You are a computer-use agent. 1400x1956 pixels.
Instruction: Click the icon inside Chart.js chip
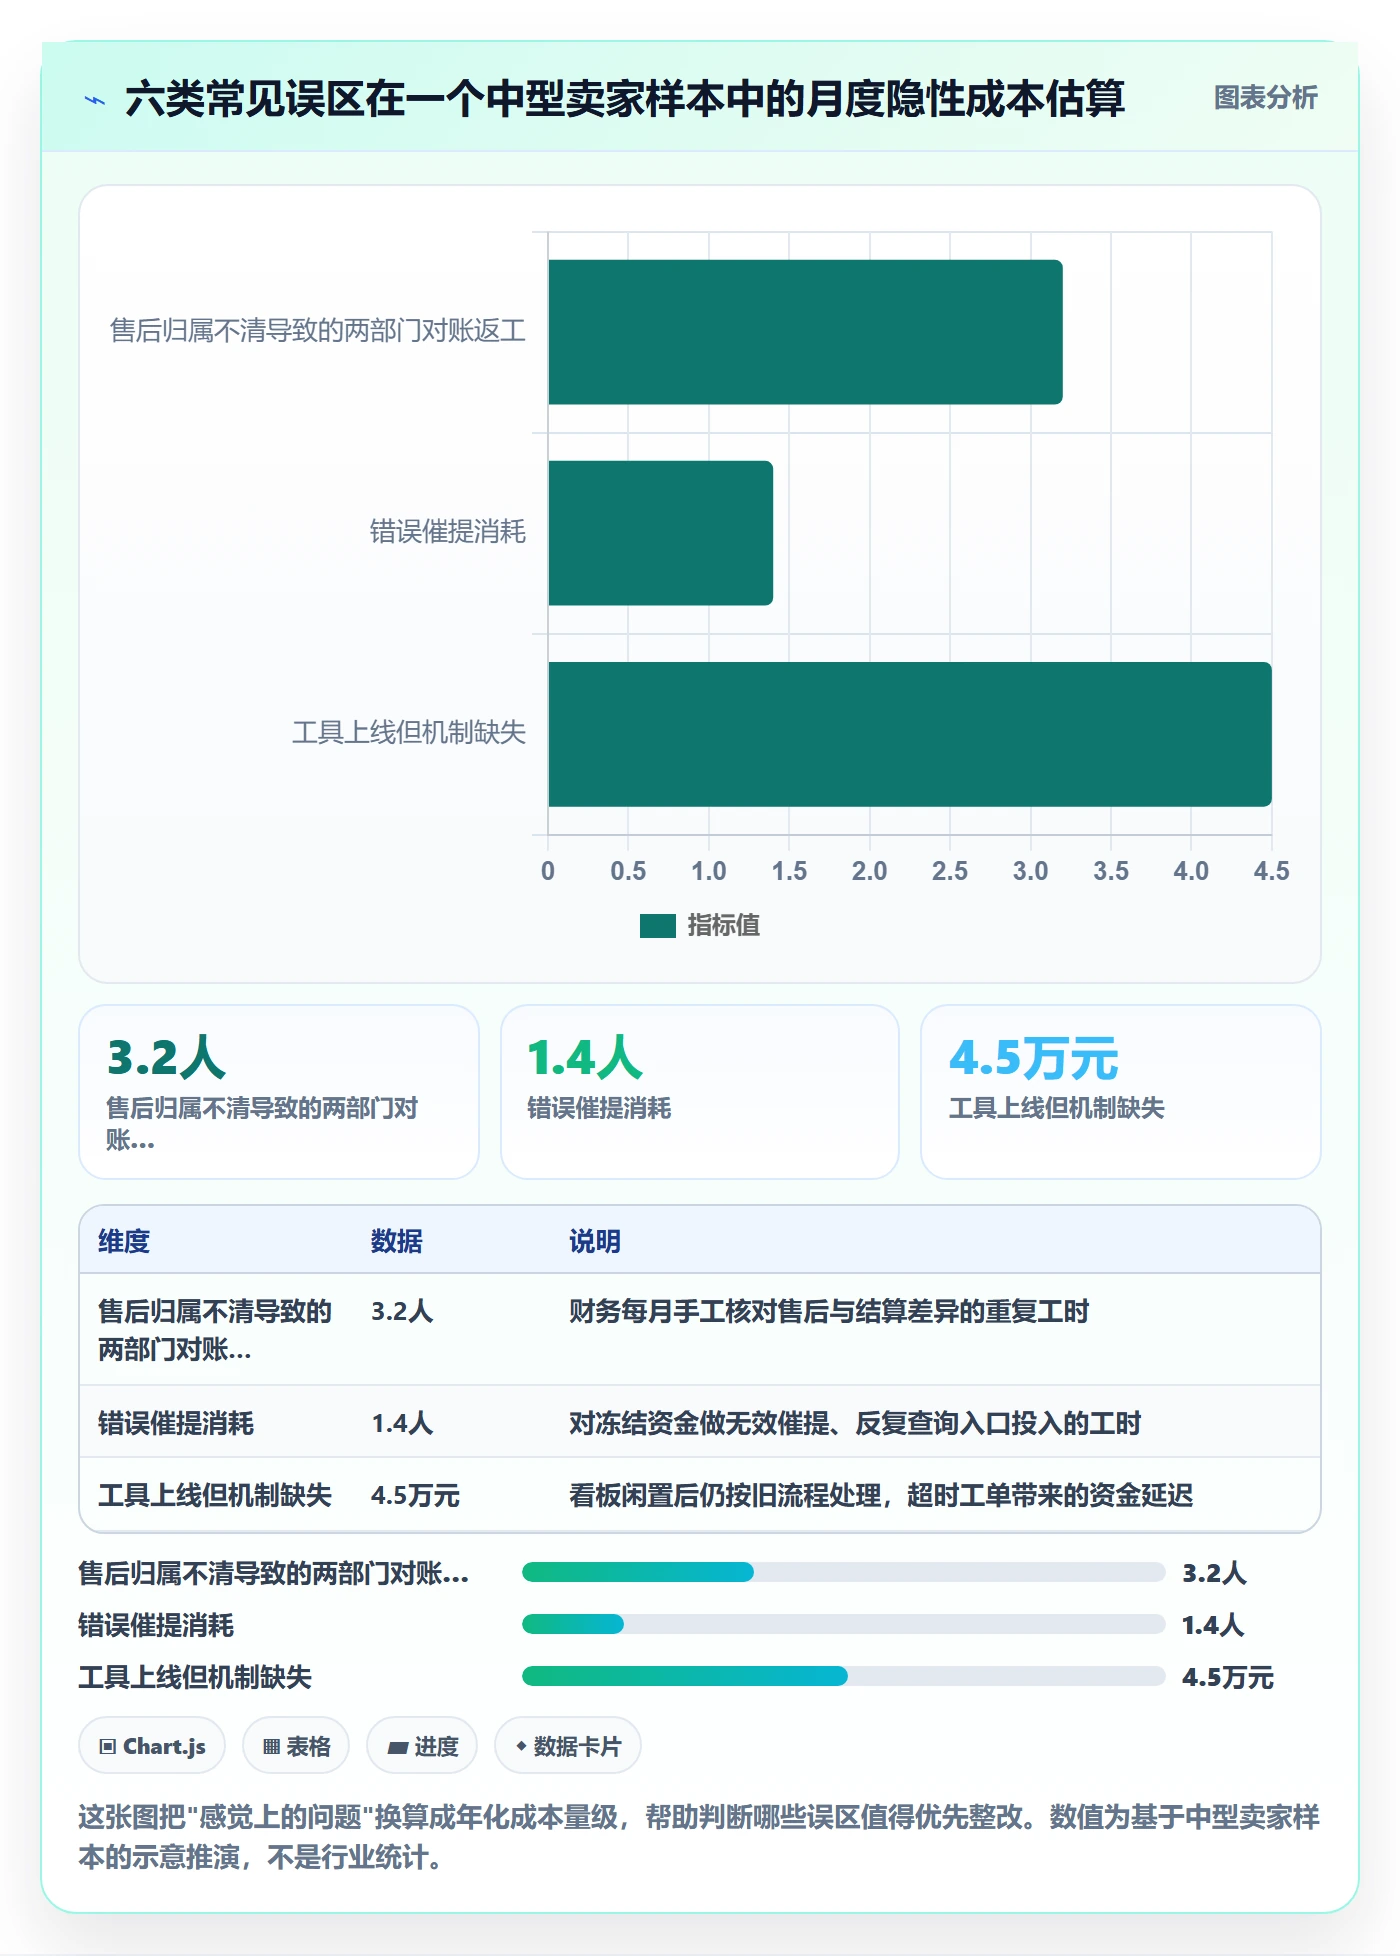tap(108, 1747)
